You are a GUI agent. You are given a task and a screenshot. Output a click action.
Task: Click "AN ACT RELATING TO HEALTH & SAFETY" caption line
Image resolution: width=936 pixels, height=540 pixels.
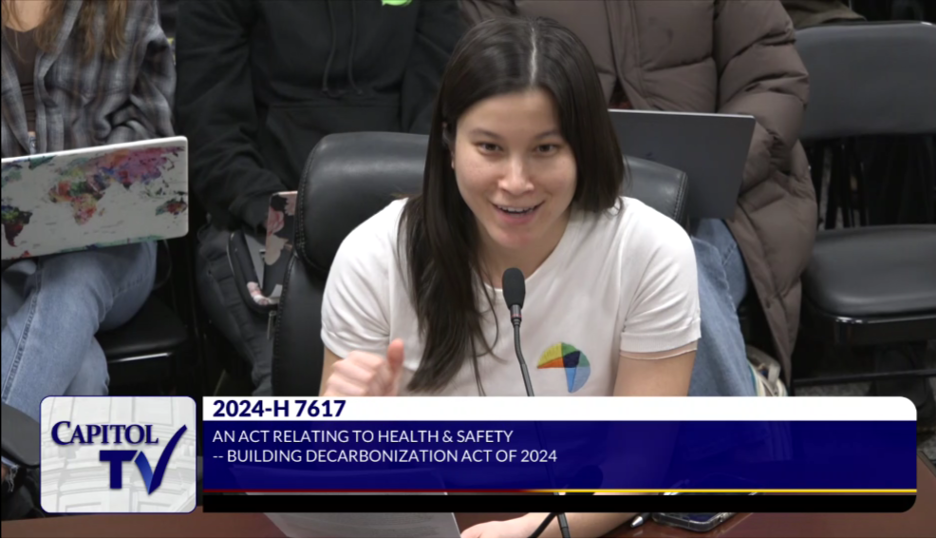tap(362, 436)
